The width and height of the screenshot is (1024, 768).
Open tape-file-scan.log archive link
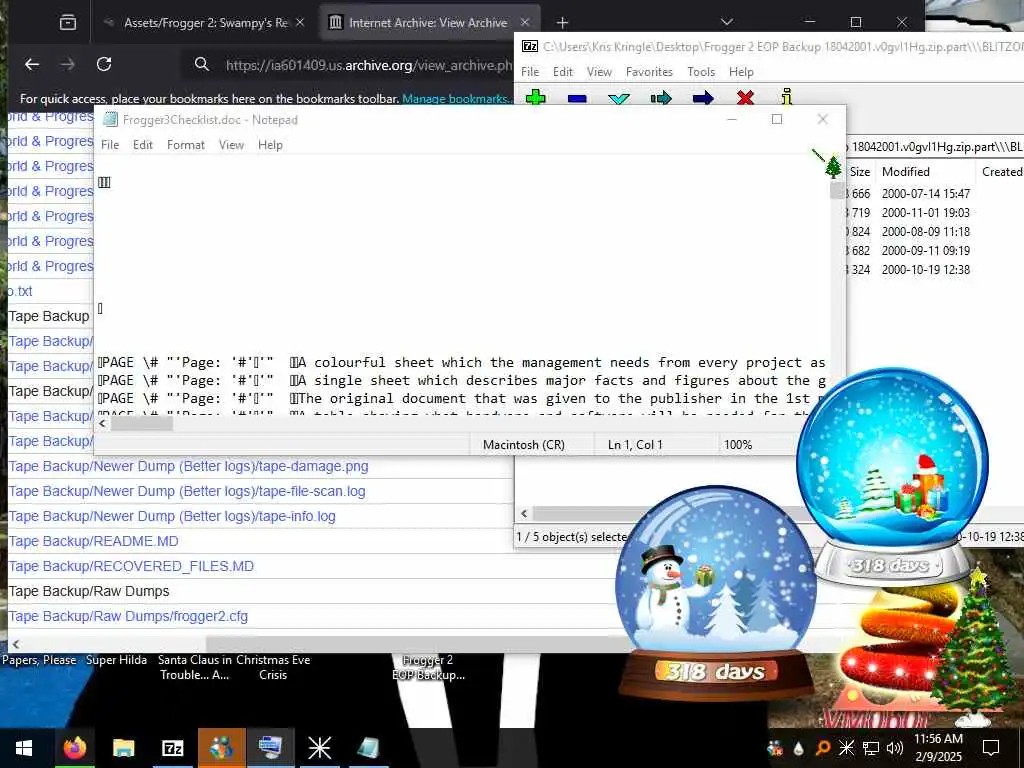coord(187,491)
